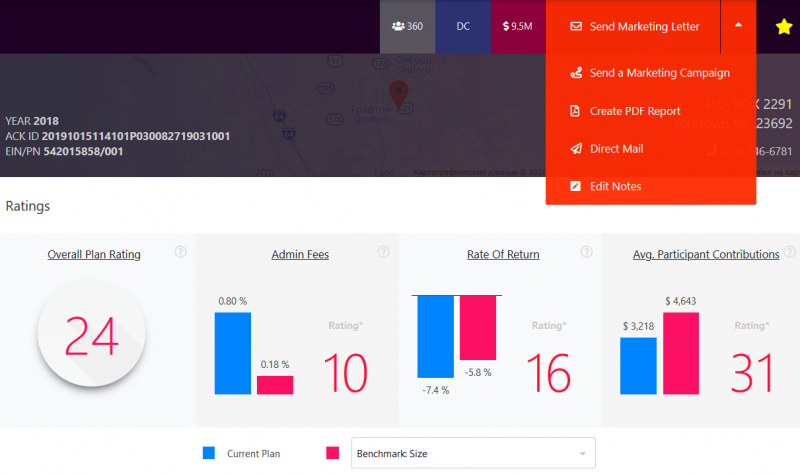Click the yellow star favorite icon
Viewport: 800px width, 475px height.
click(x=784, y=27)
